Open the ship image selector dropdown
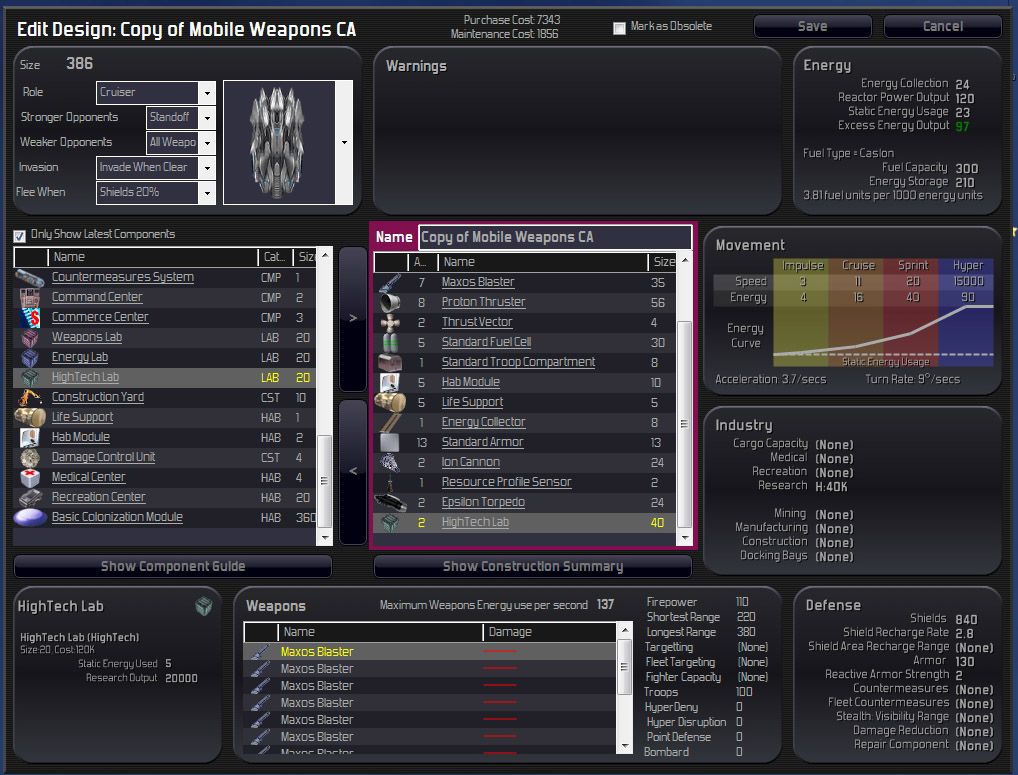 (x=344, y=142)
